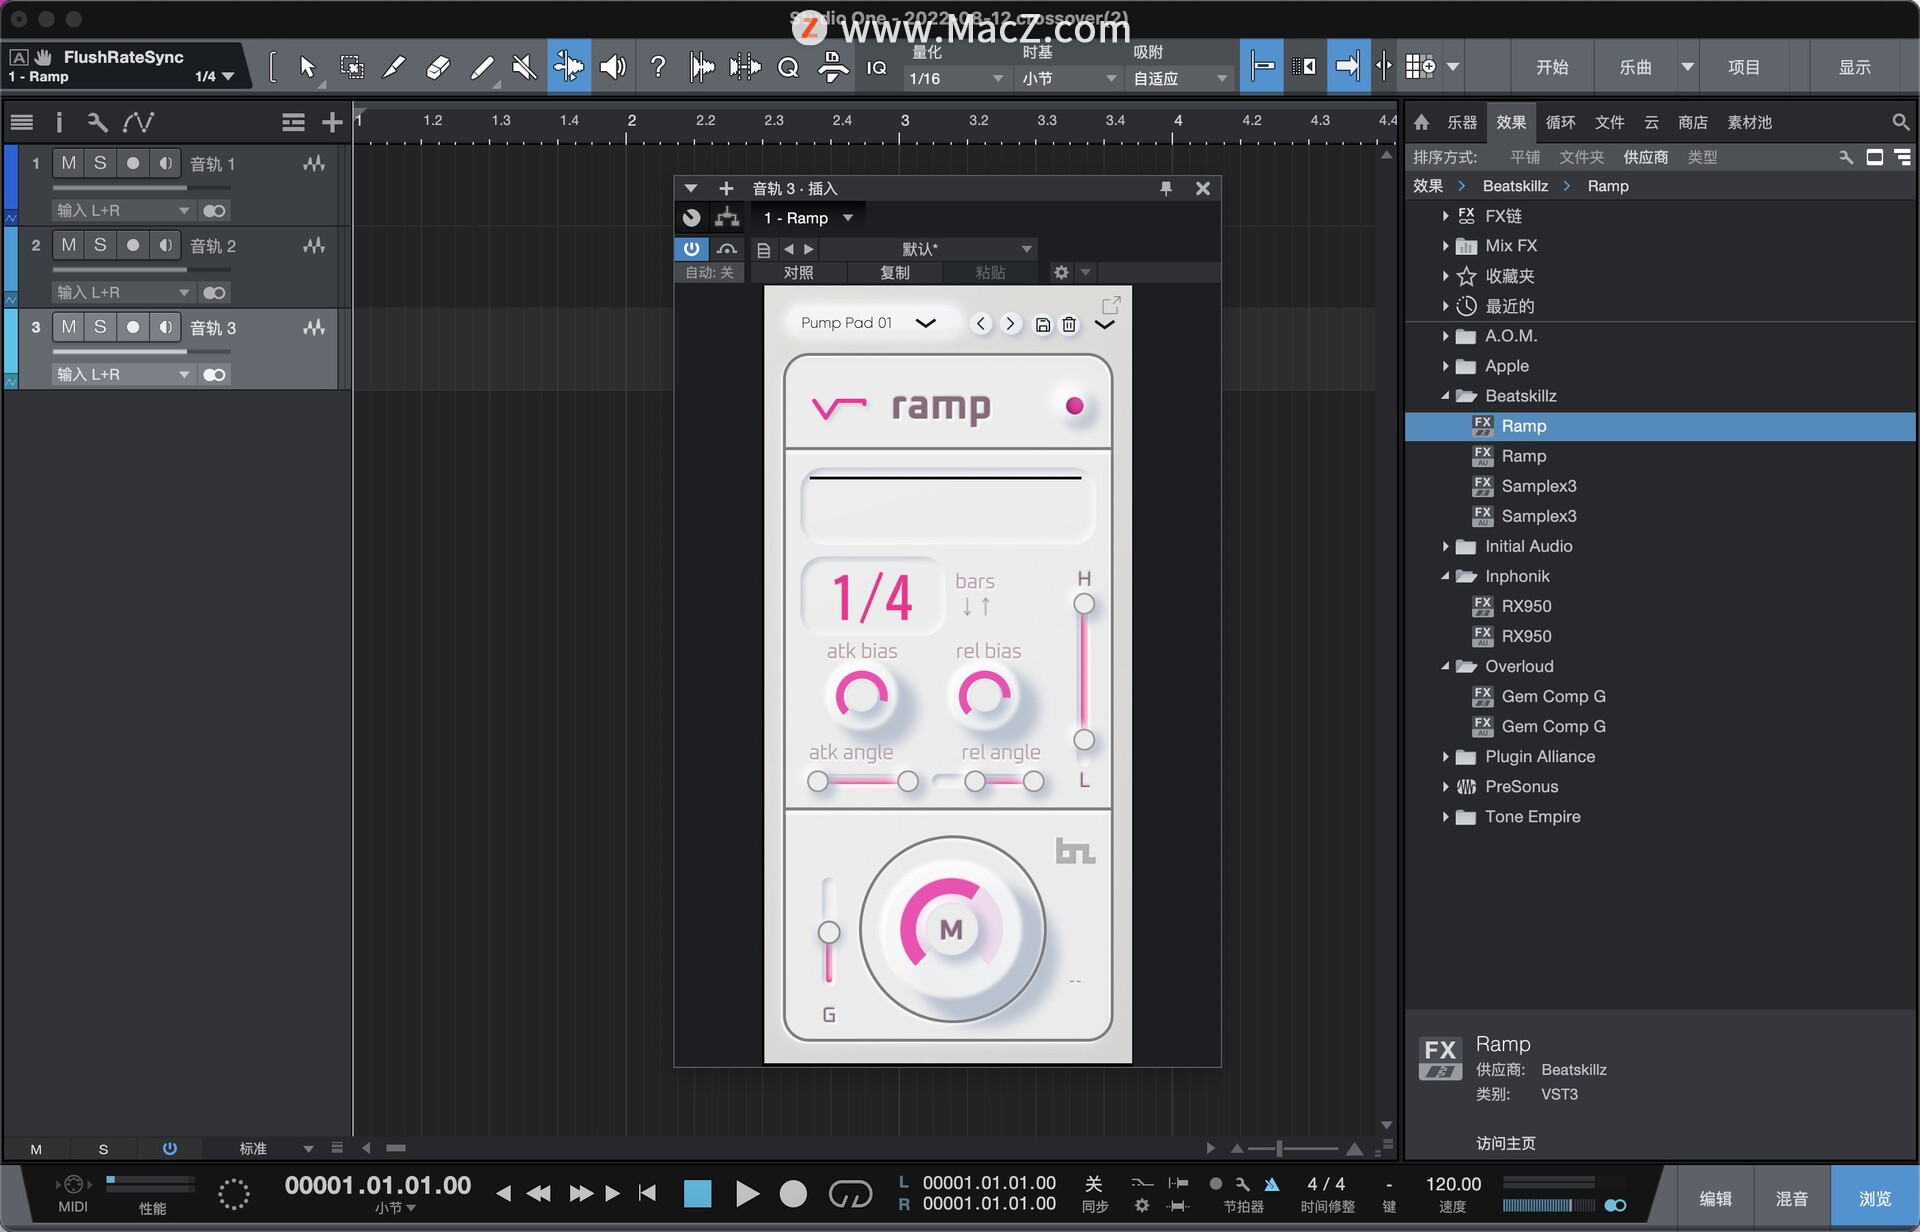Arm record on track 音轨 3
Image resolution: width=1920 pixels, height=1232 pixels.
[132, 327]
